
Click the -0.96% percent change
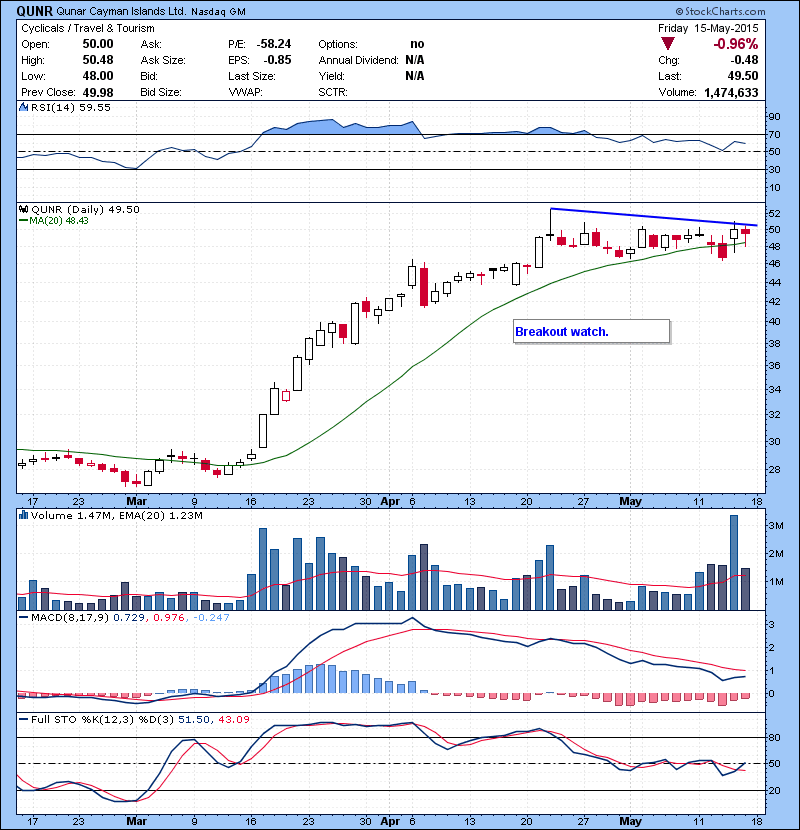(x=735, y=44)
